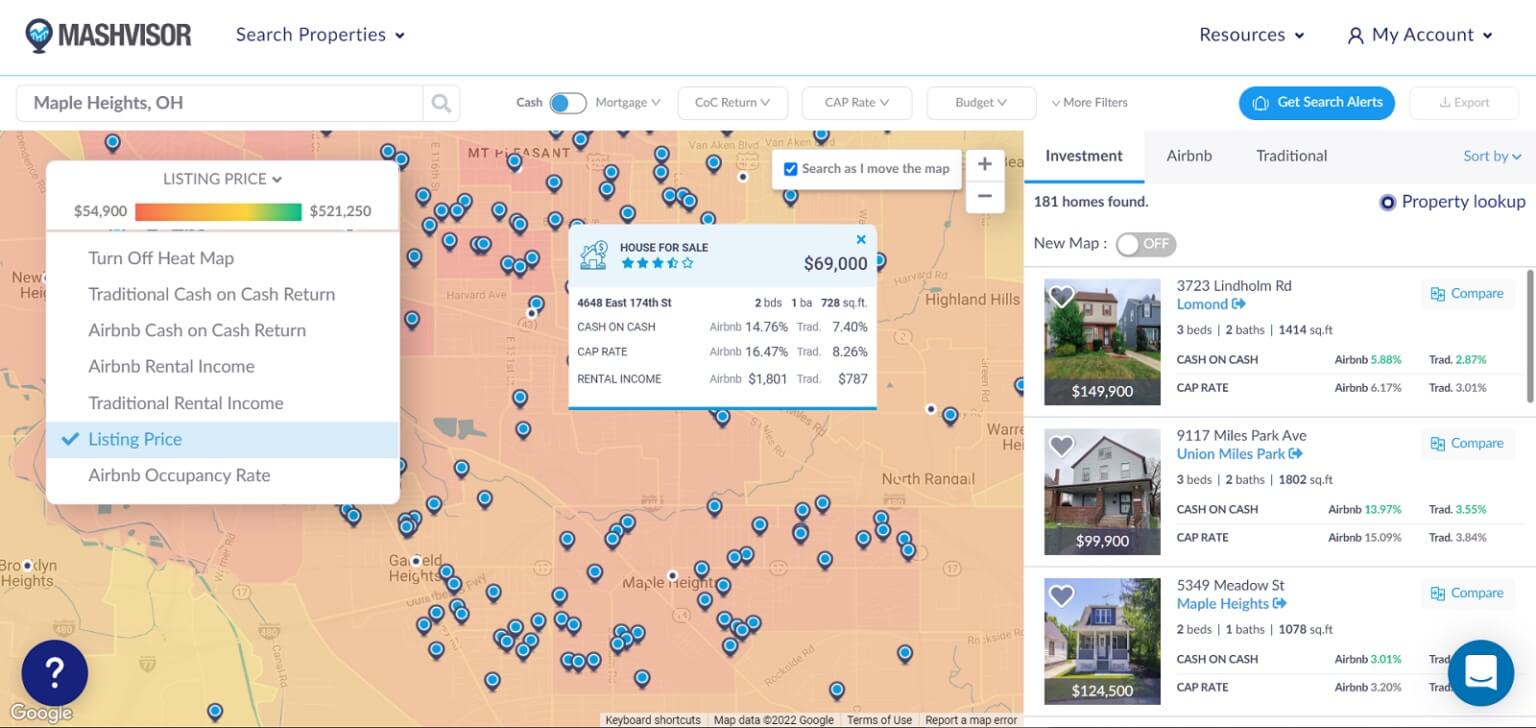This screenshot has height=728, width=1536.
Task: Click arrow icon beside Union Miles Park
Action: (x=1296, y=454)
